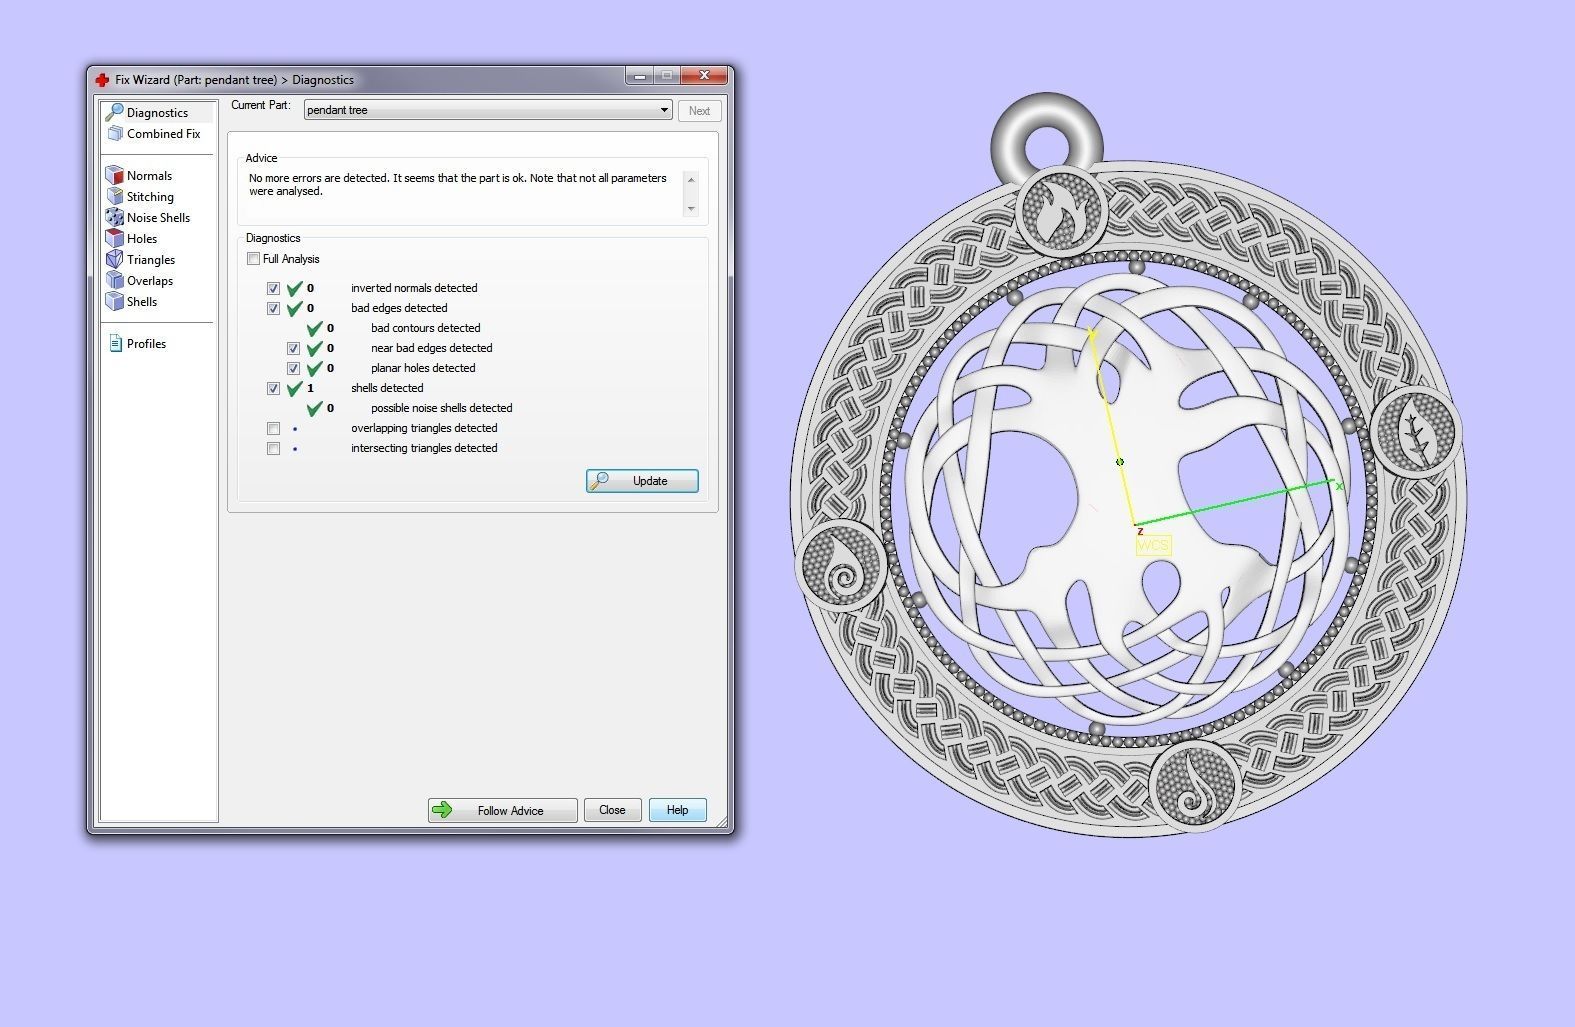The width and height of the screenshot is (1575, 1027).
Task: Click the Advice message text
Action: 458,184
